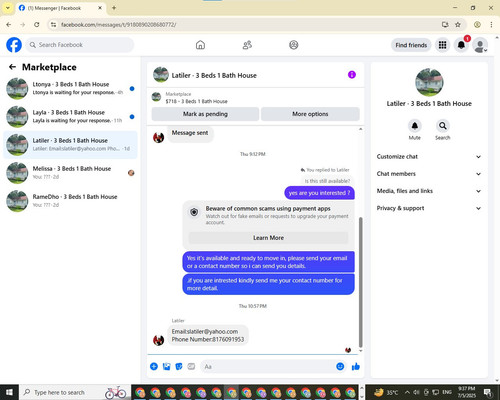
Task: Open the Chrome tab search dropdown
Action: (x=7, y=8)
